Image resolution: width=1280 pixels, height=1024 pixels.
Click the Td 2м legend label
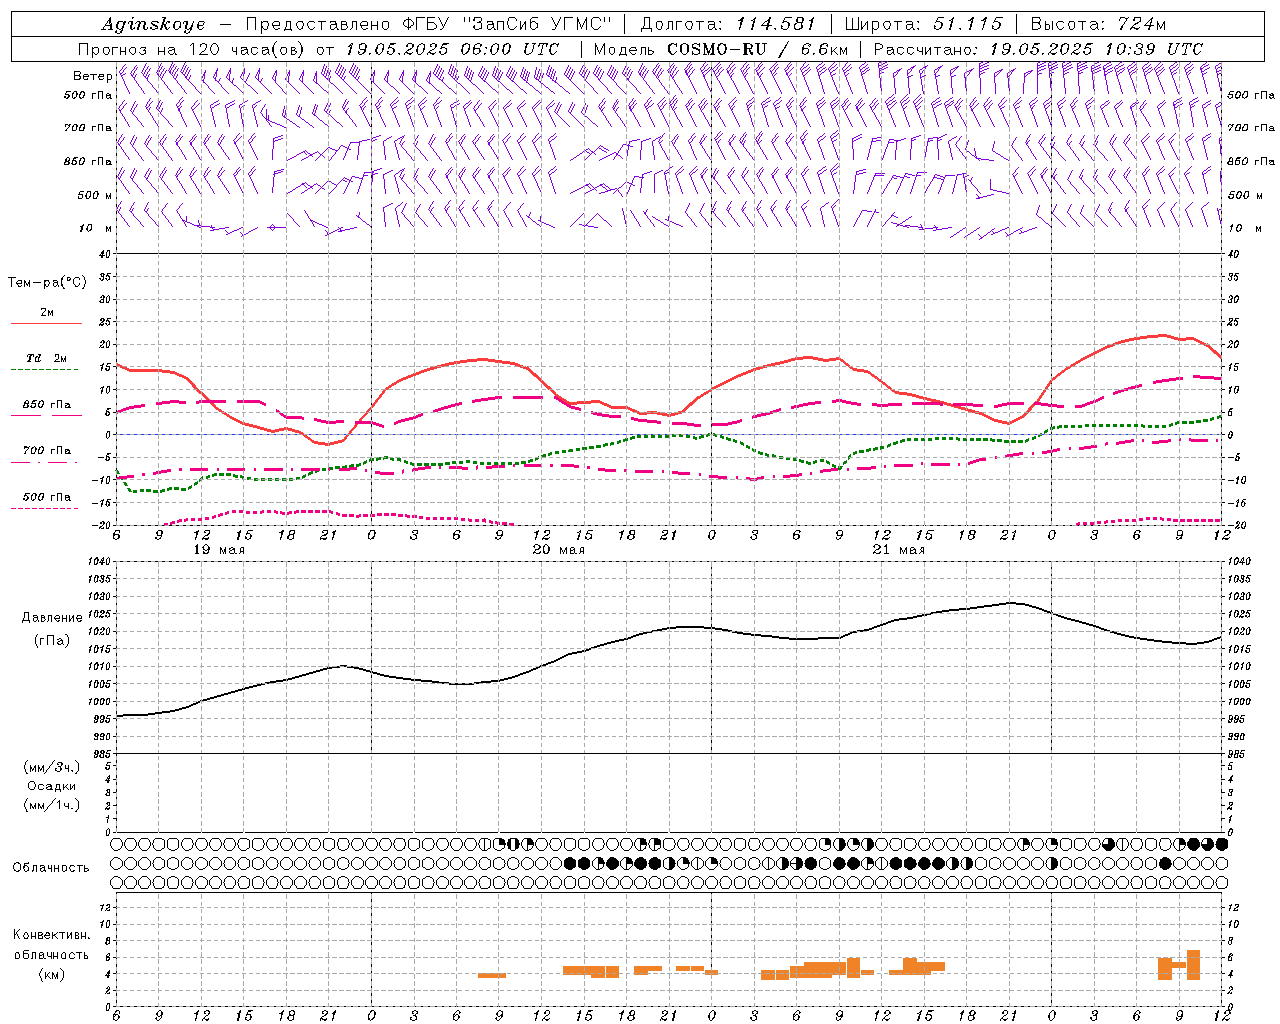46,358
